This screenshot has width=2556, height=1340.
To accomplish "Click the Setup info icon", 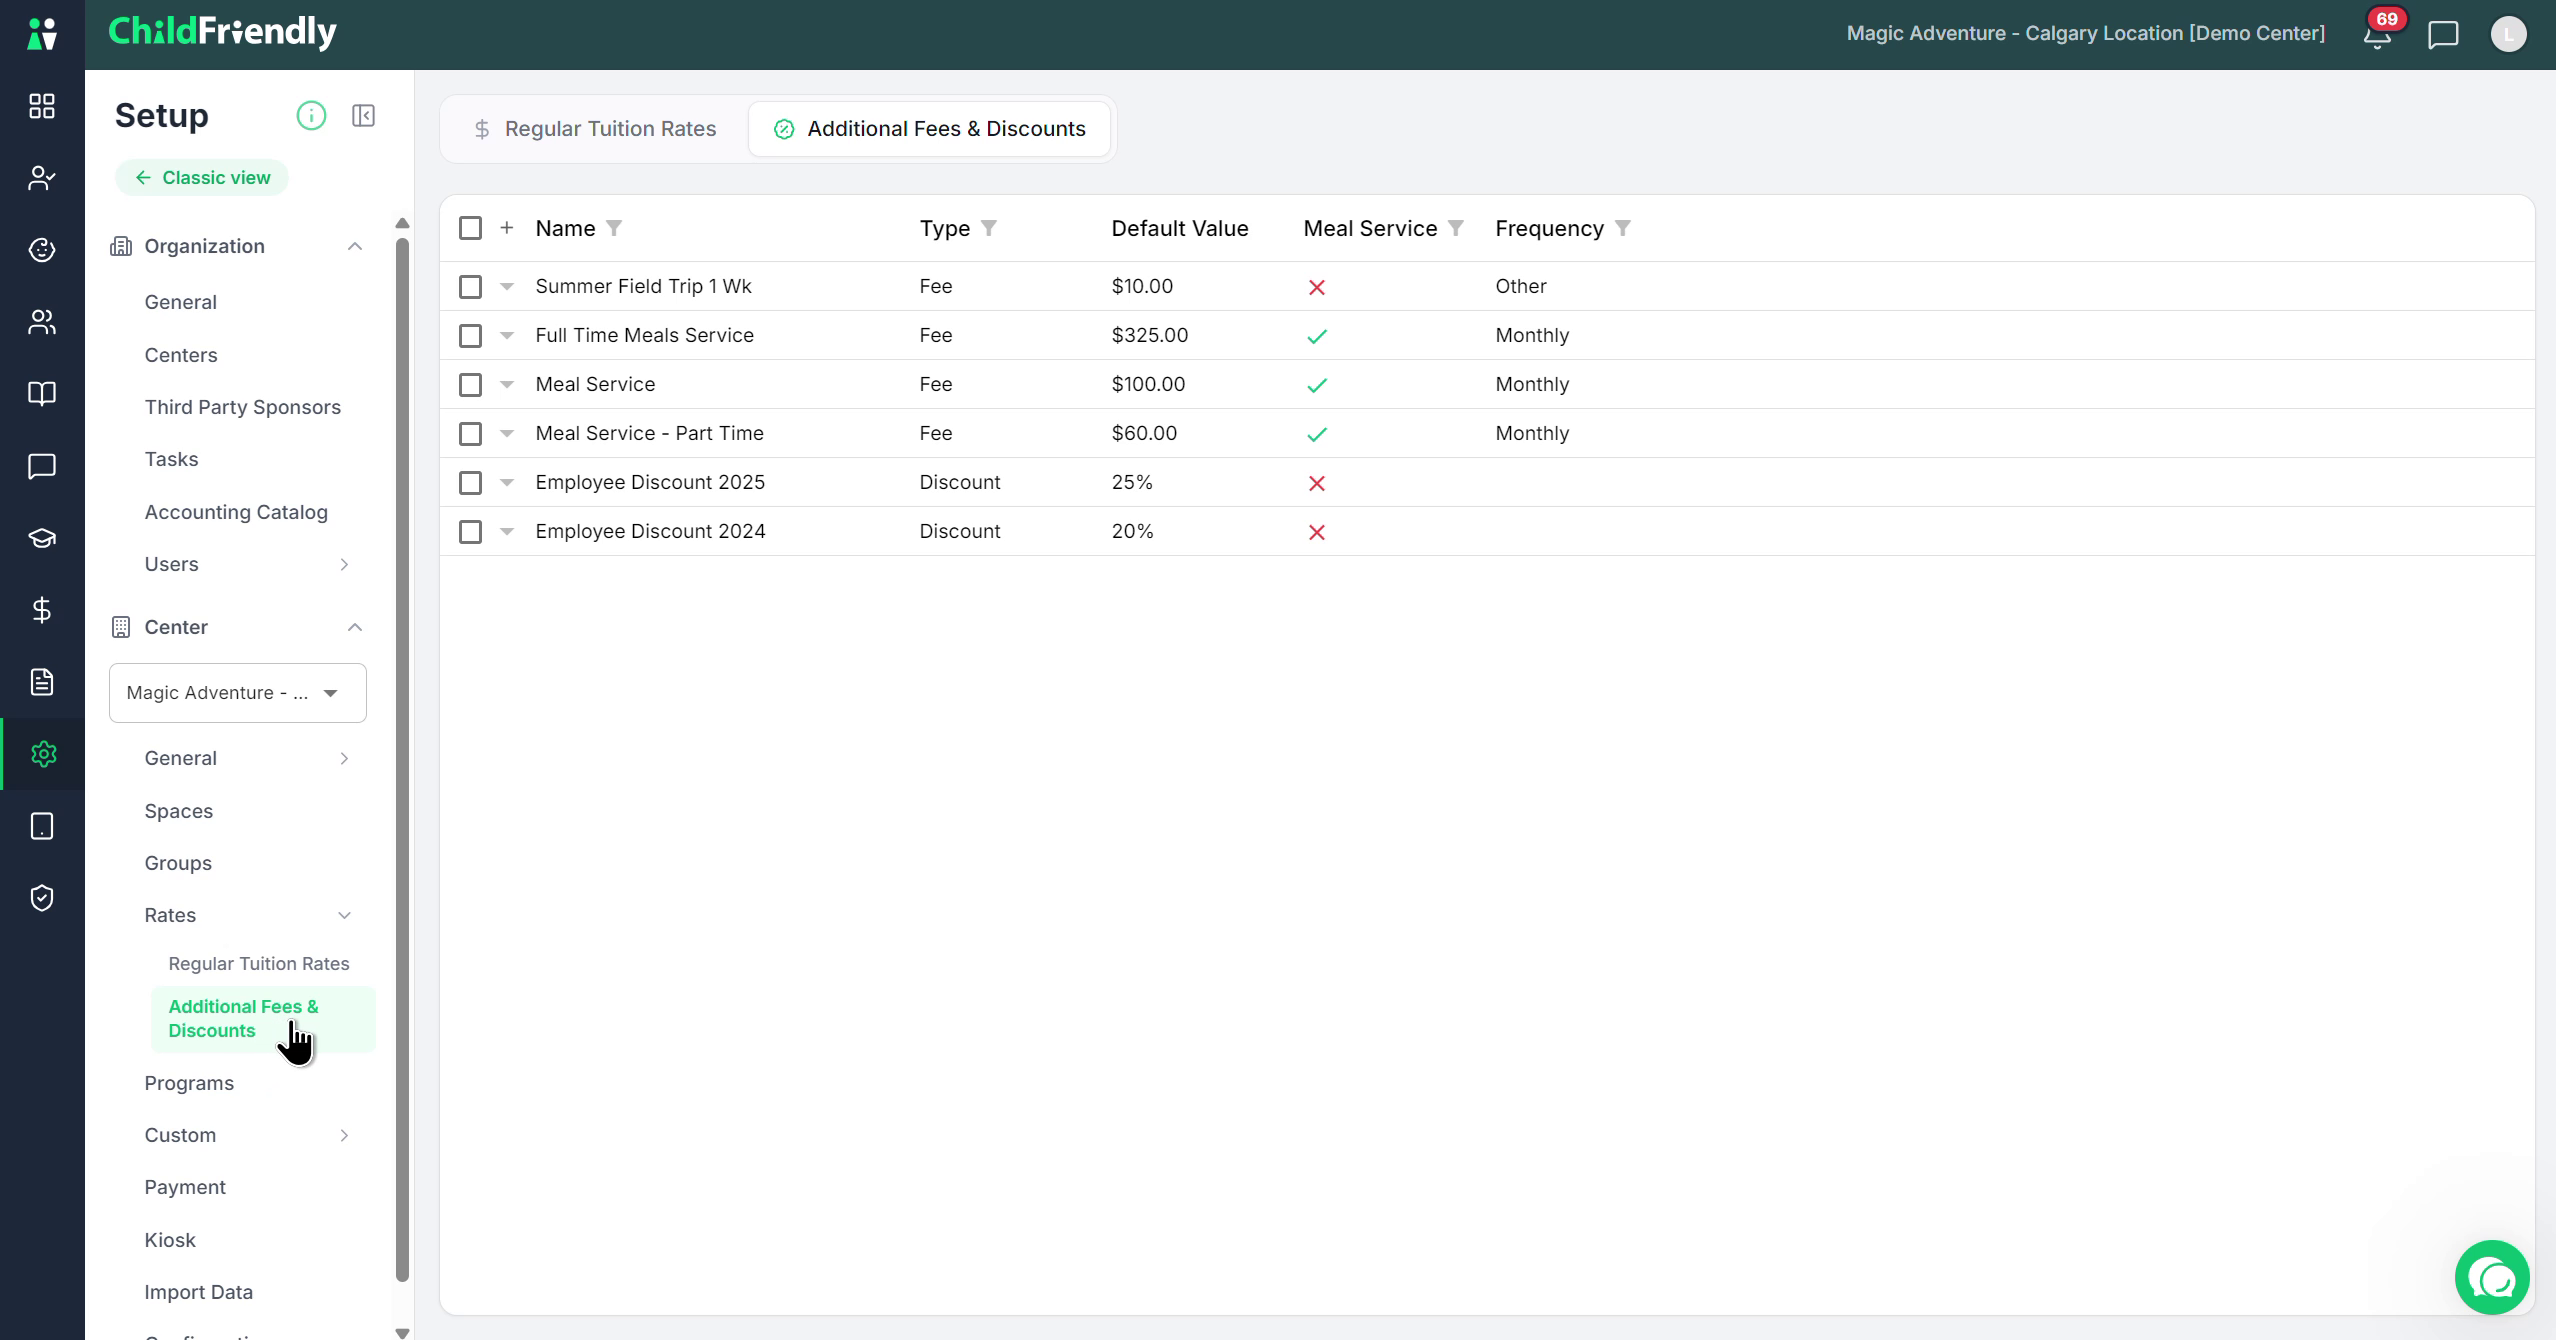I will point(311,116).
